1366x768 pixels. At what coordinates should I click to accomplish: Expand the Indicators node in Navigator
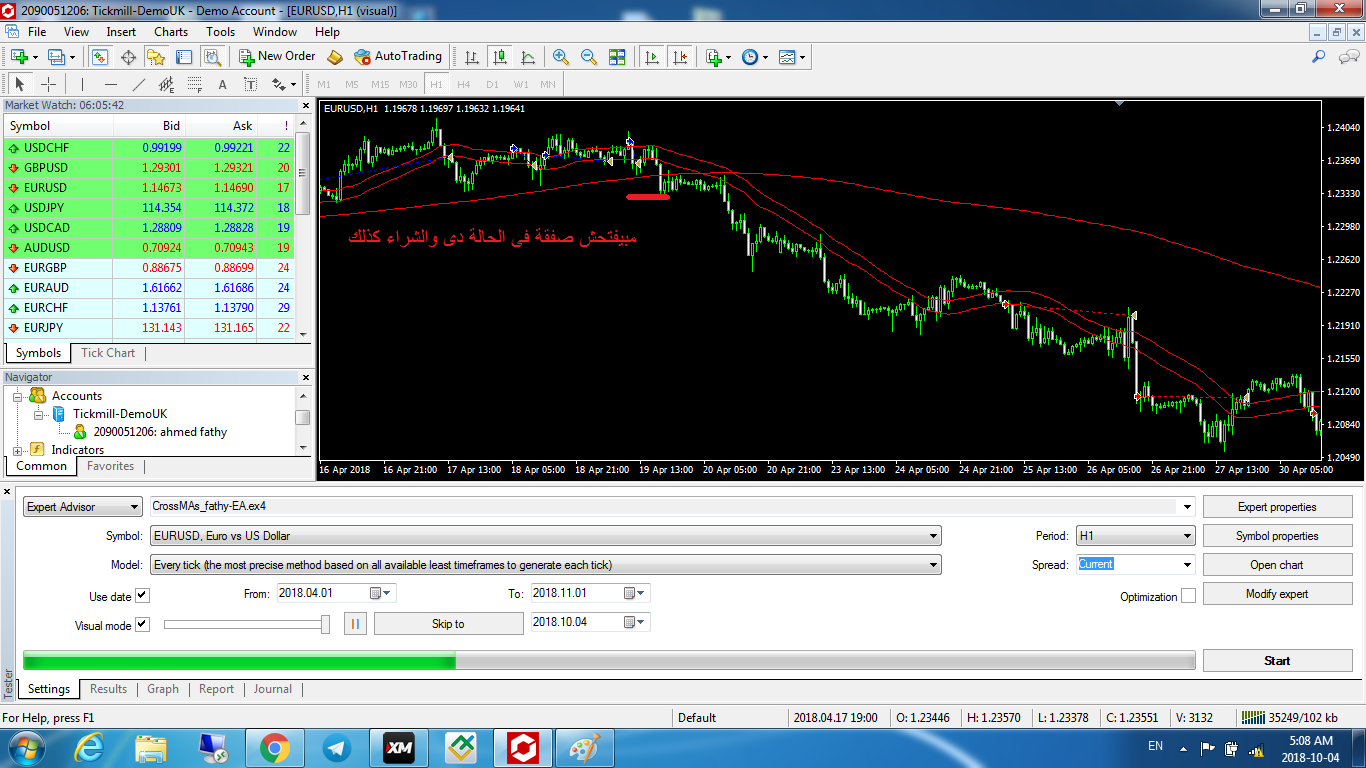[20, 450]
